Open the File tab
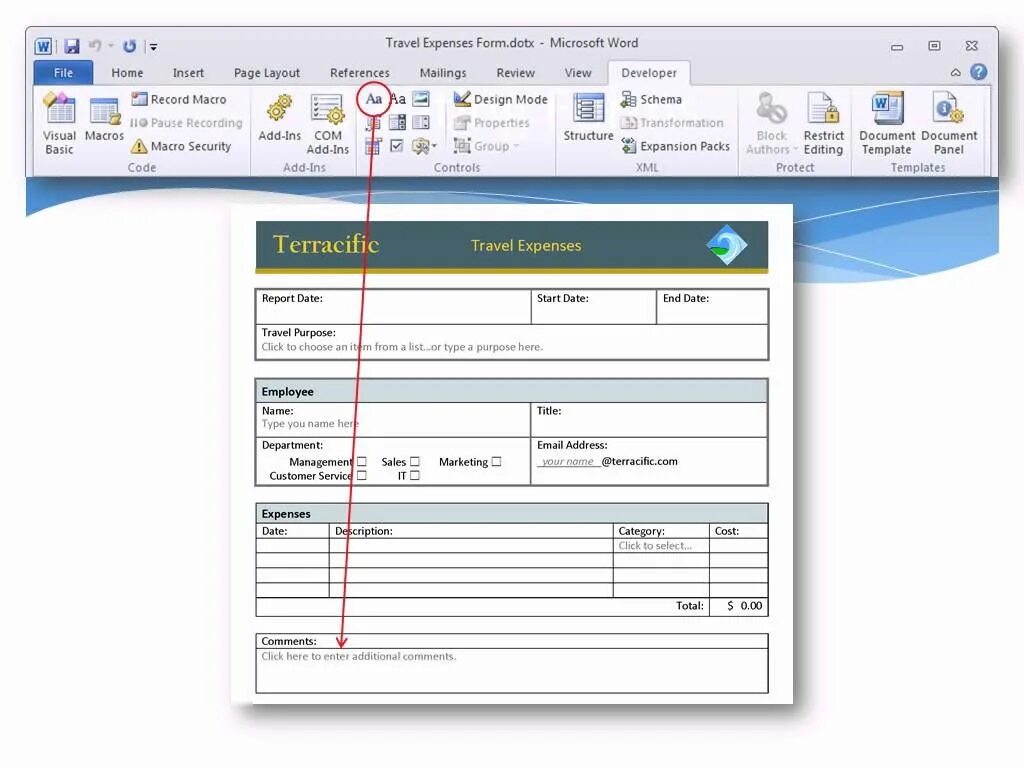 (63, 72)
